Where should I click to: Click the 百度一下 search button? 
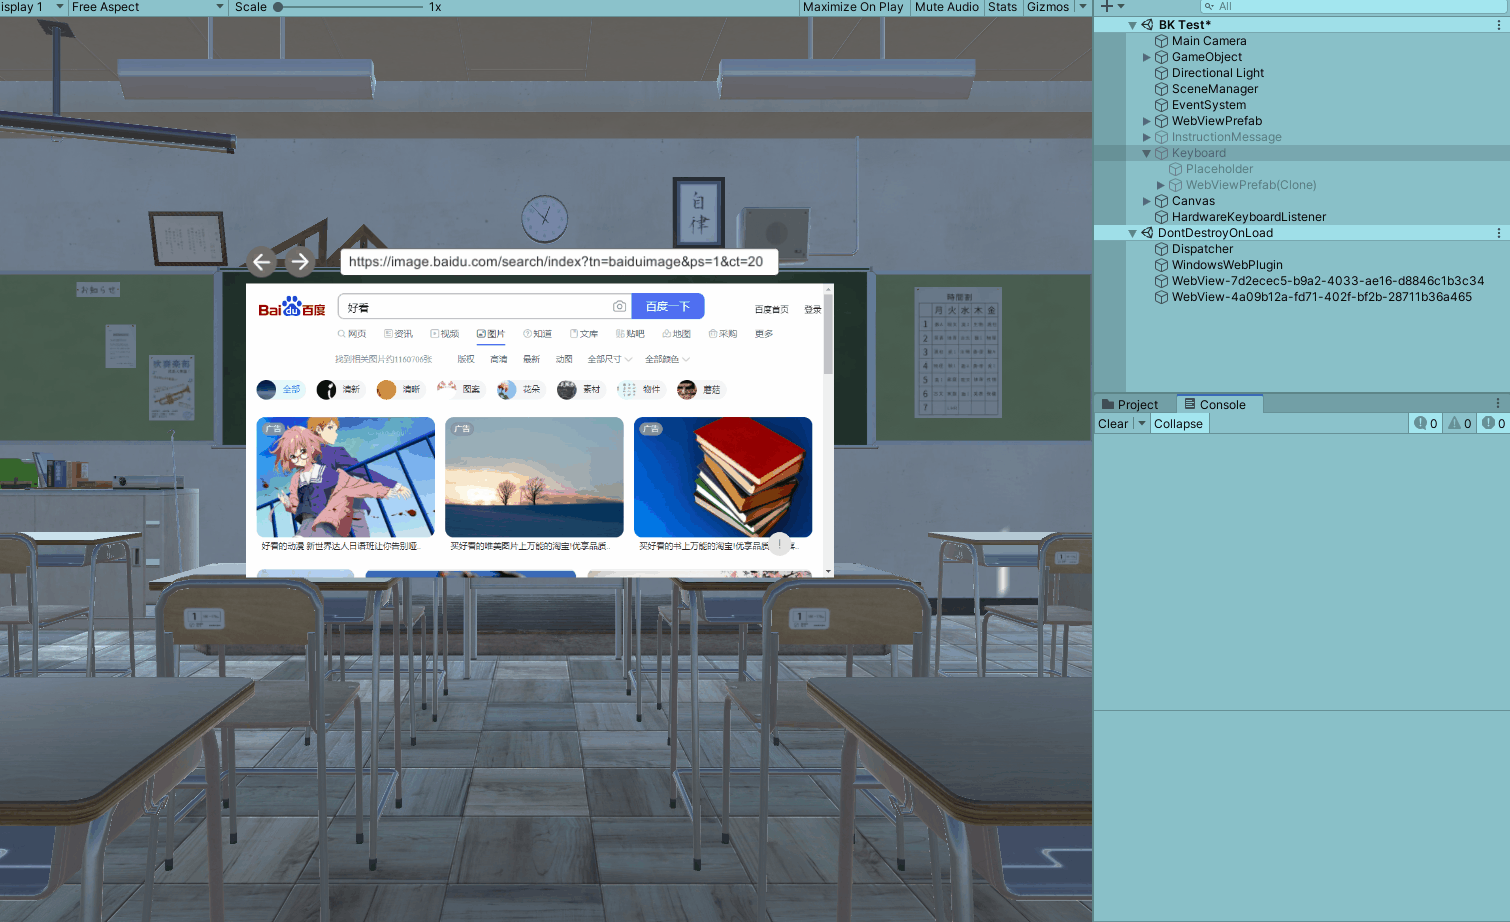point(668,306)
